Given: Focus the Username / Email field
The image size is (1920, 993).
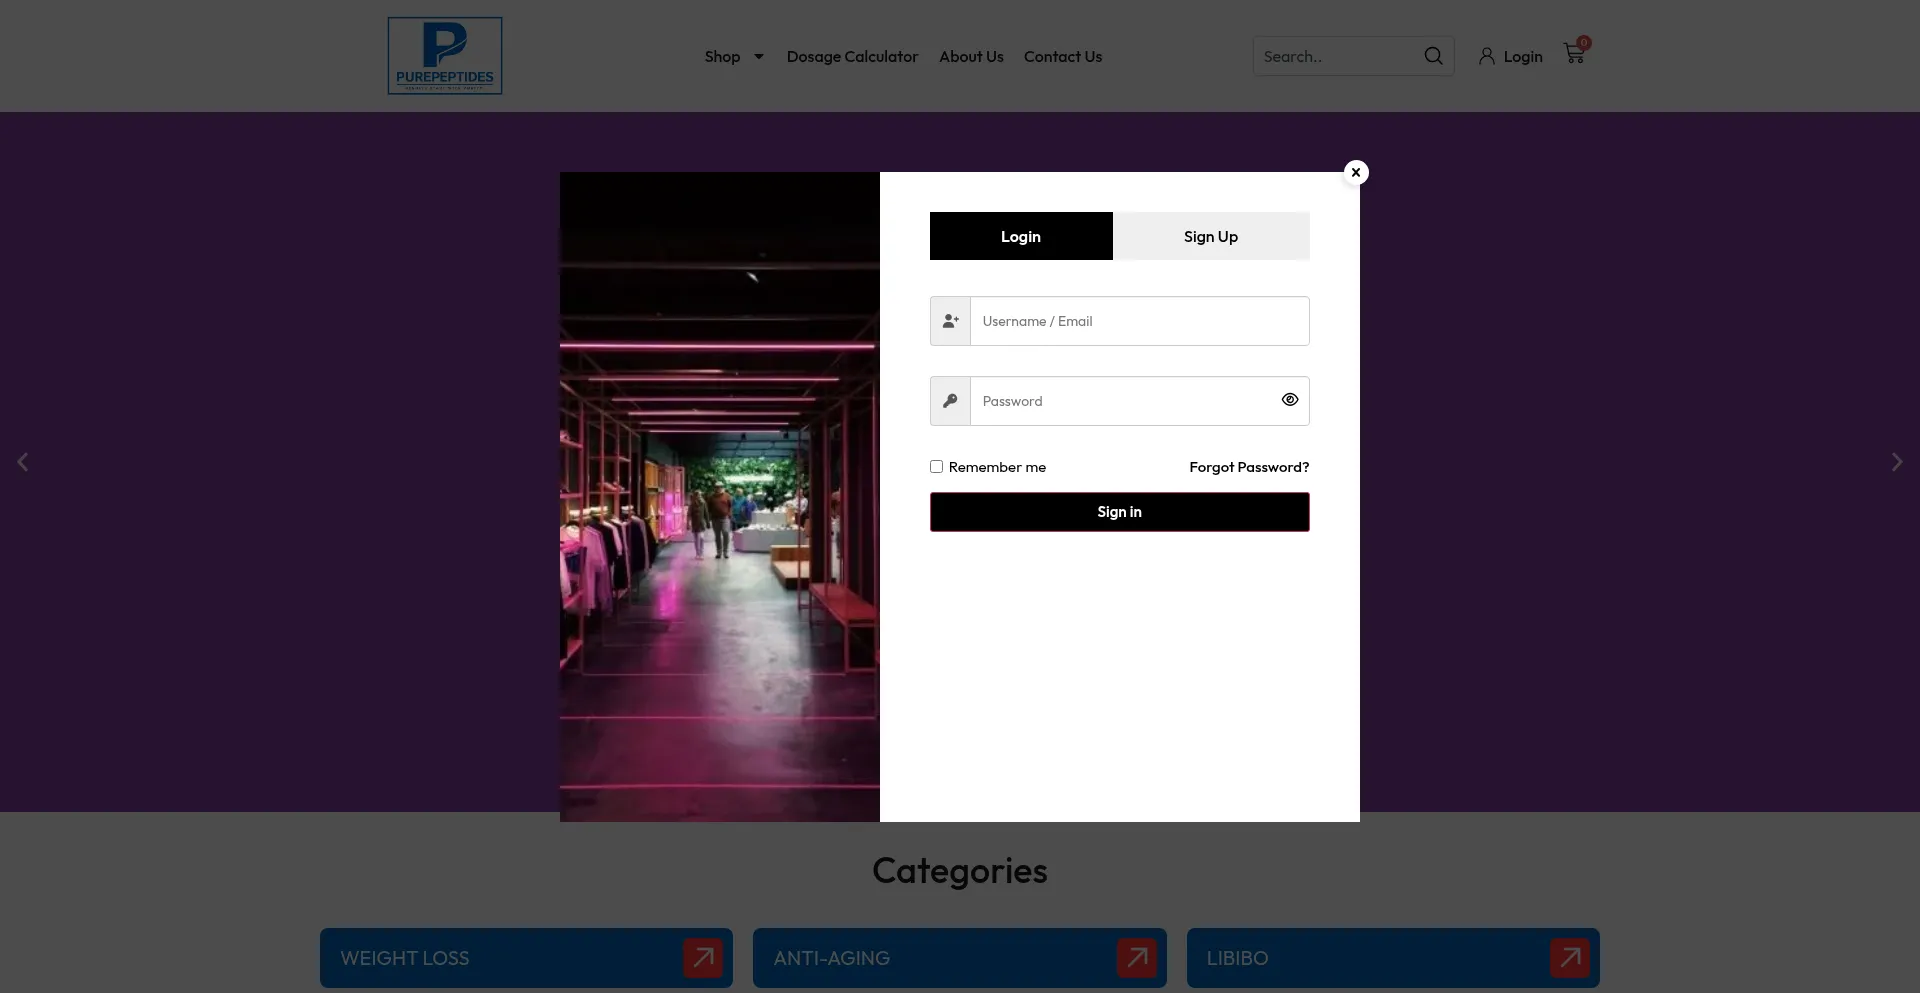Looking at the screenshot, I should tap(1140, 321).
